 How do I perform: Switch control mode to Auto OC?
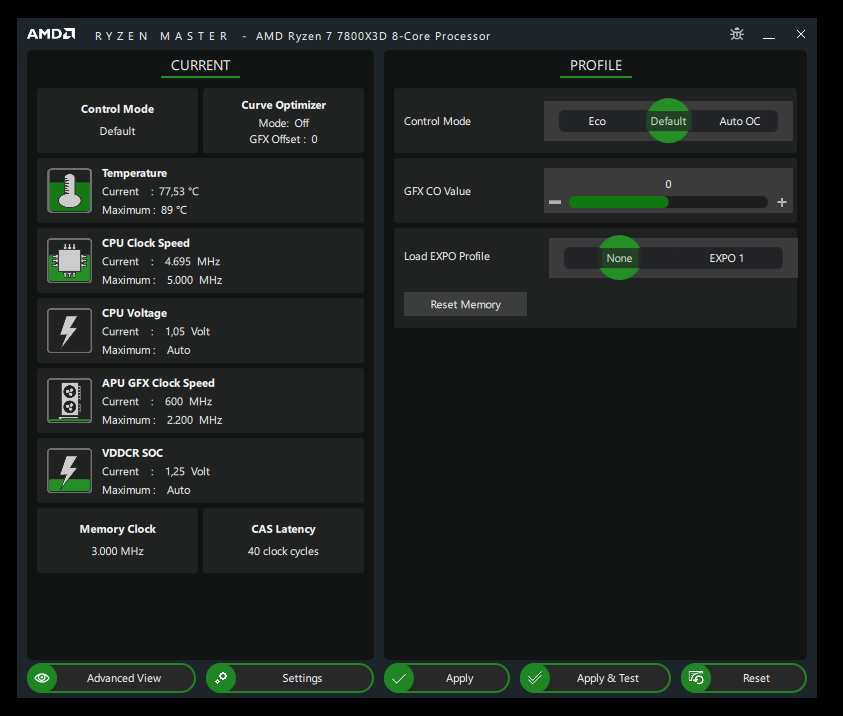740,121
